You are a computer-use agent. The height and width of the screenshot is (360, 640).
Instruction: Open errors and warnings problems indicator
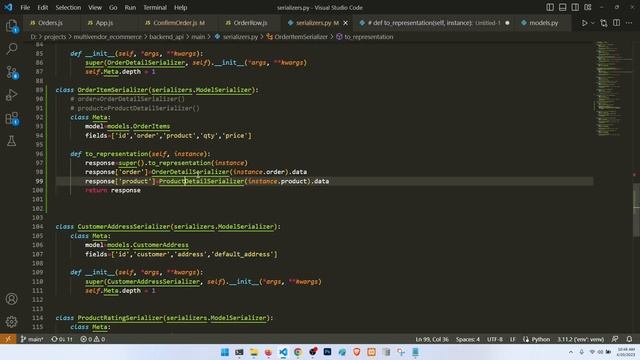(93, 339)
